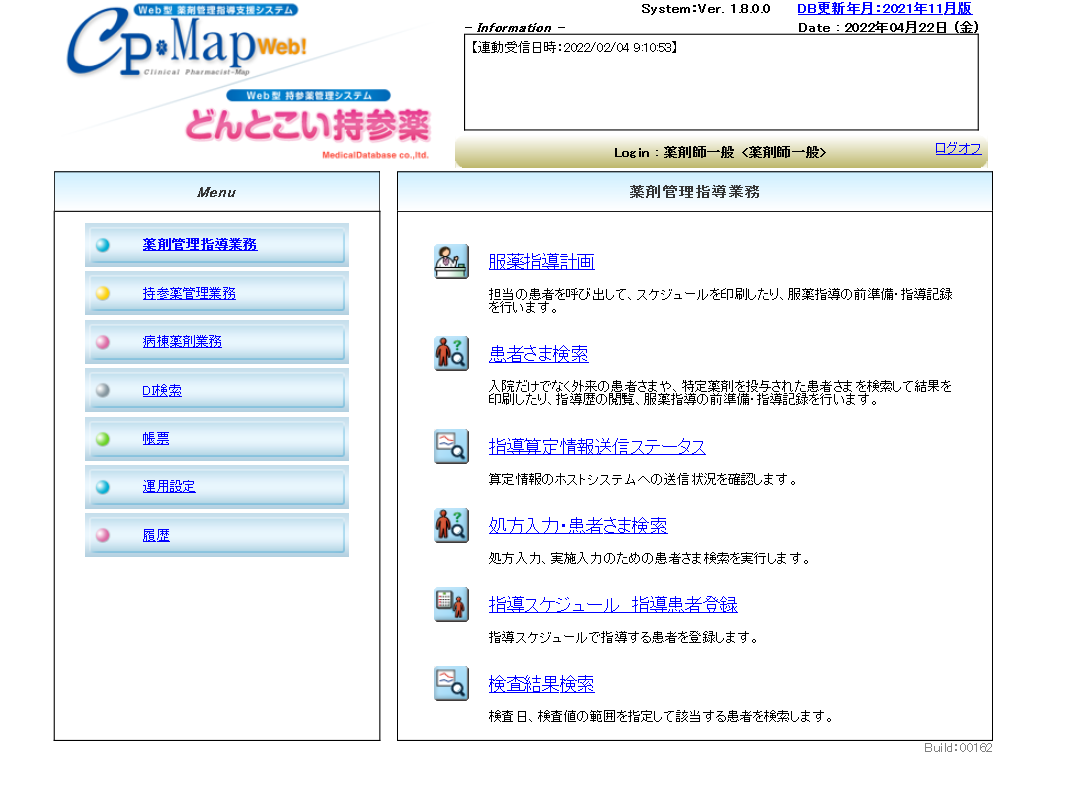Click the どんとこい持参薬 logo
Image resolution: width=1073 pixels, height=792 pixels.
[307, 124]
